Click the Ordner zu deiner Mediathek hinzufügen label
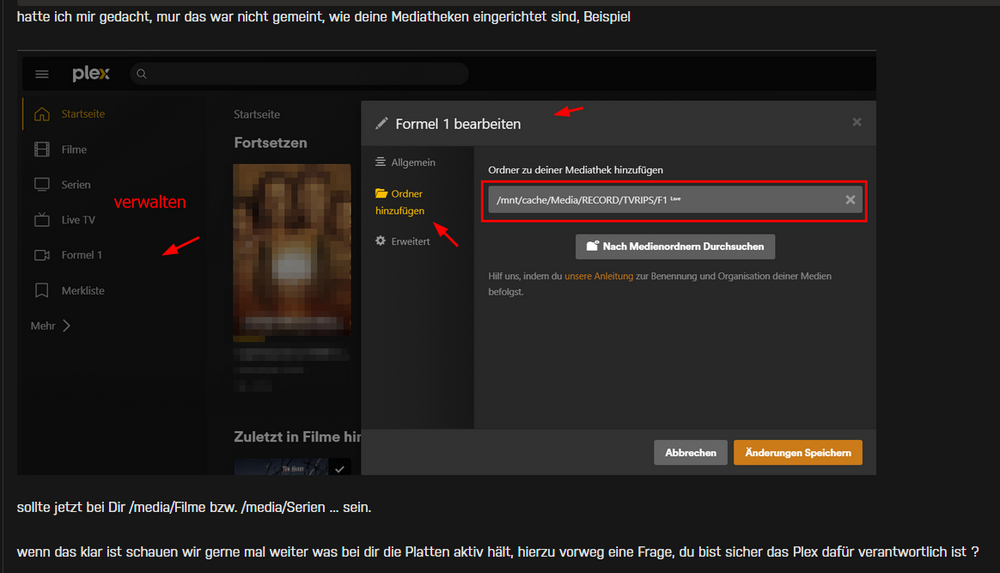 (576, 170)
